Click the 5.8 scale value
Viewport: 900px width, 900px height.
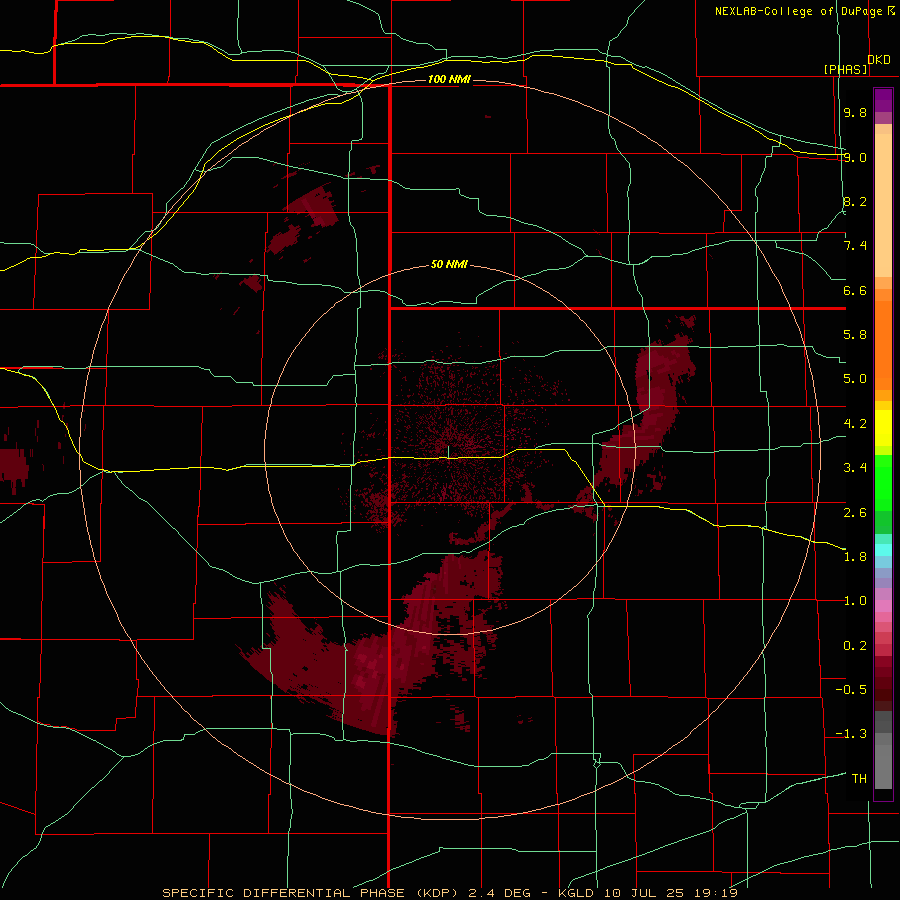pyautogui.click(x=855, y=335)
